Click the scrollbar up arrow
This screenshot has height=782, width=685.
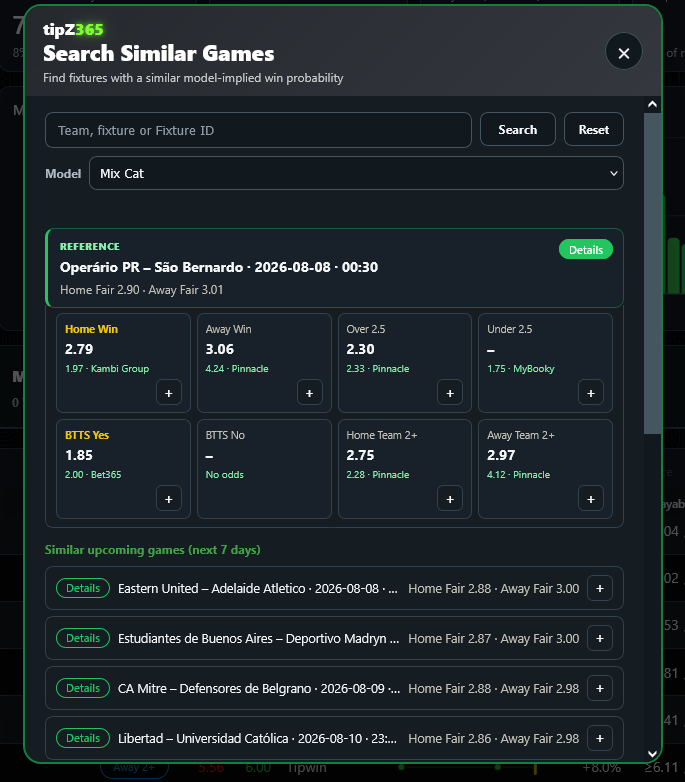pos(652,104)
